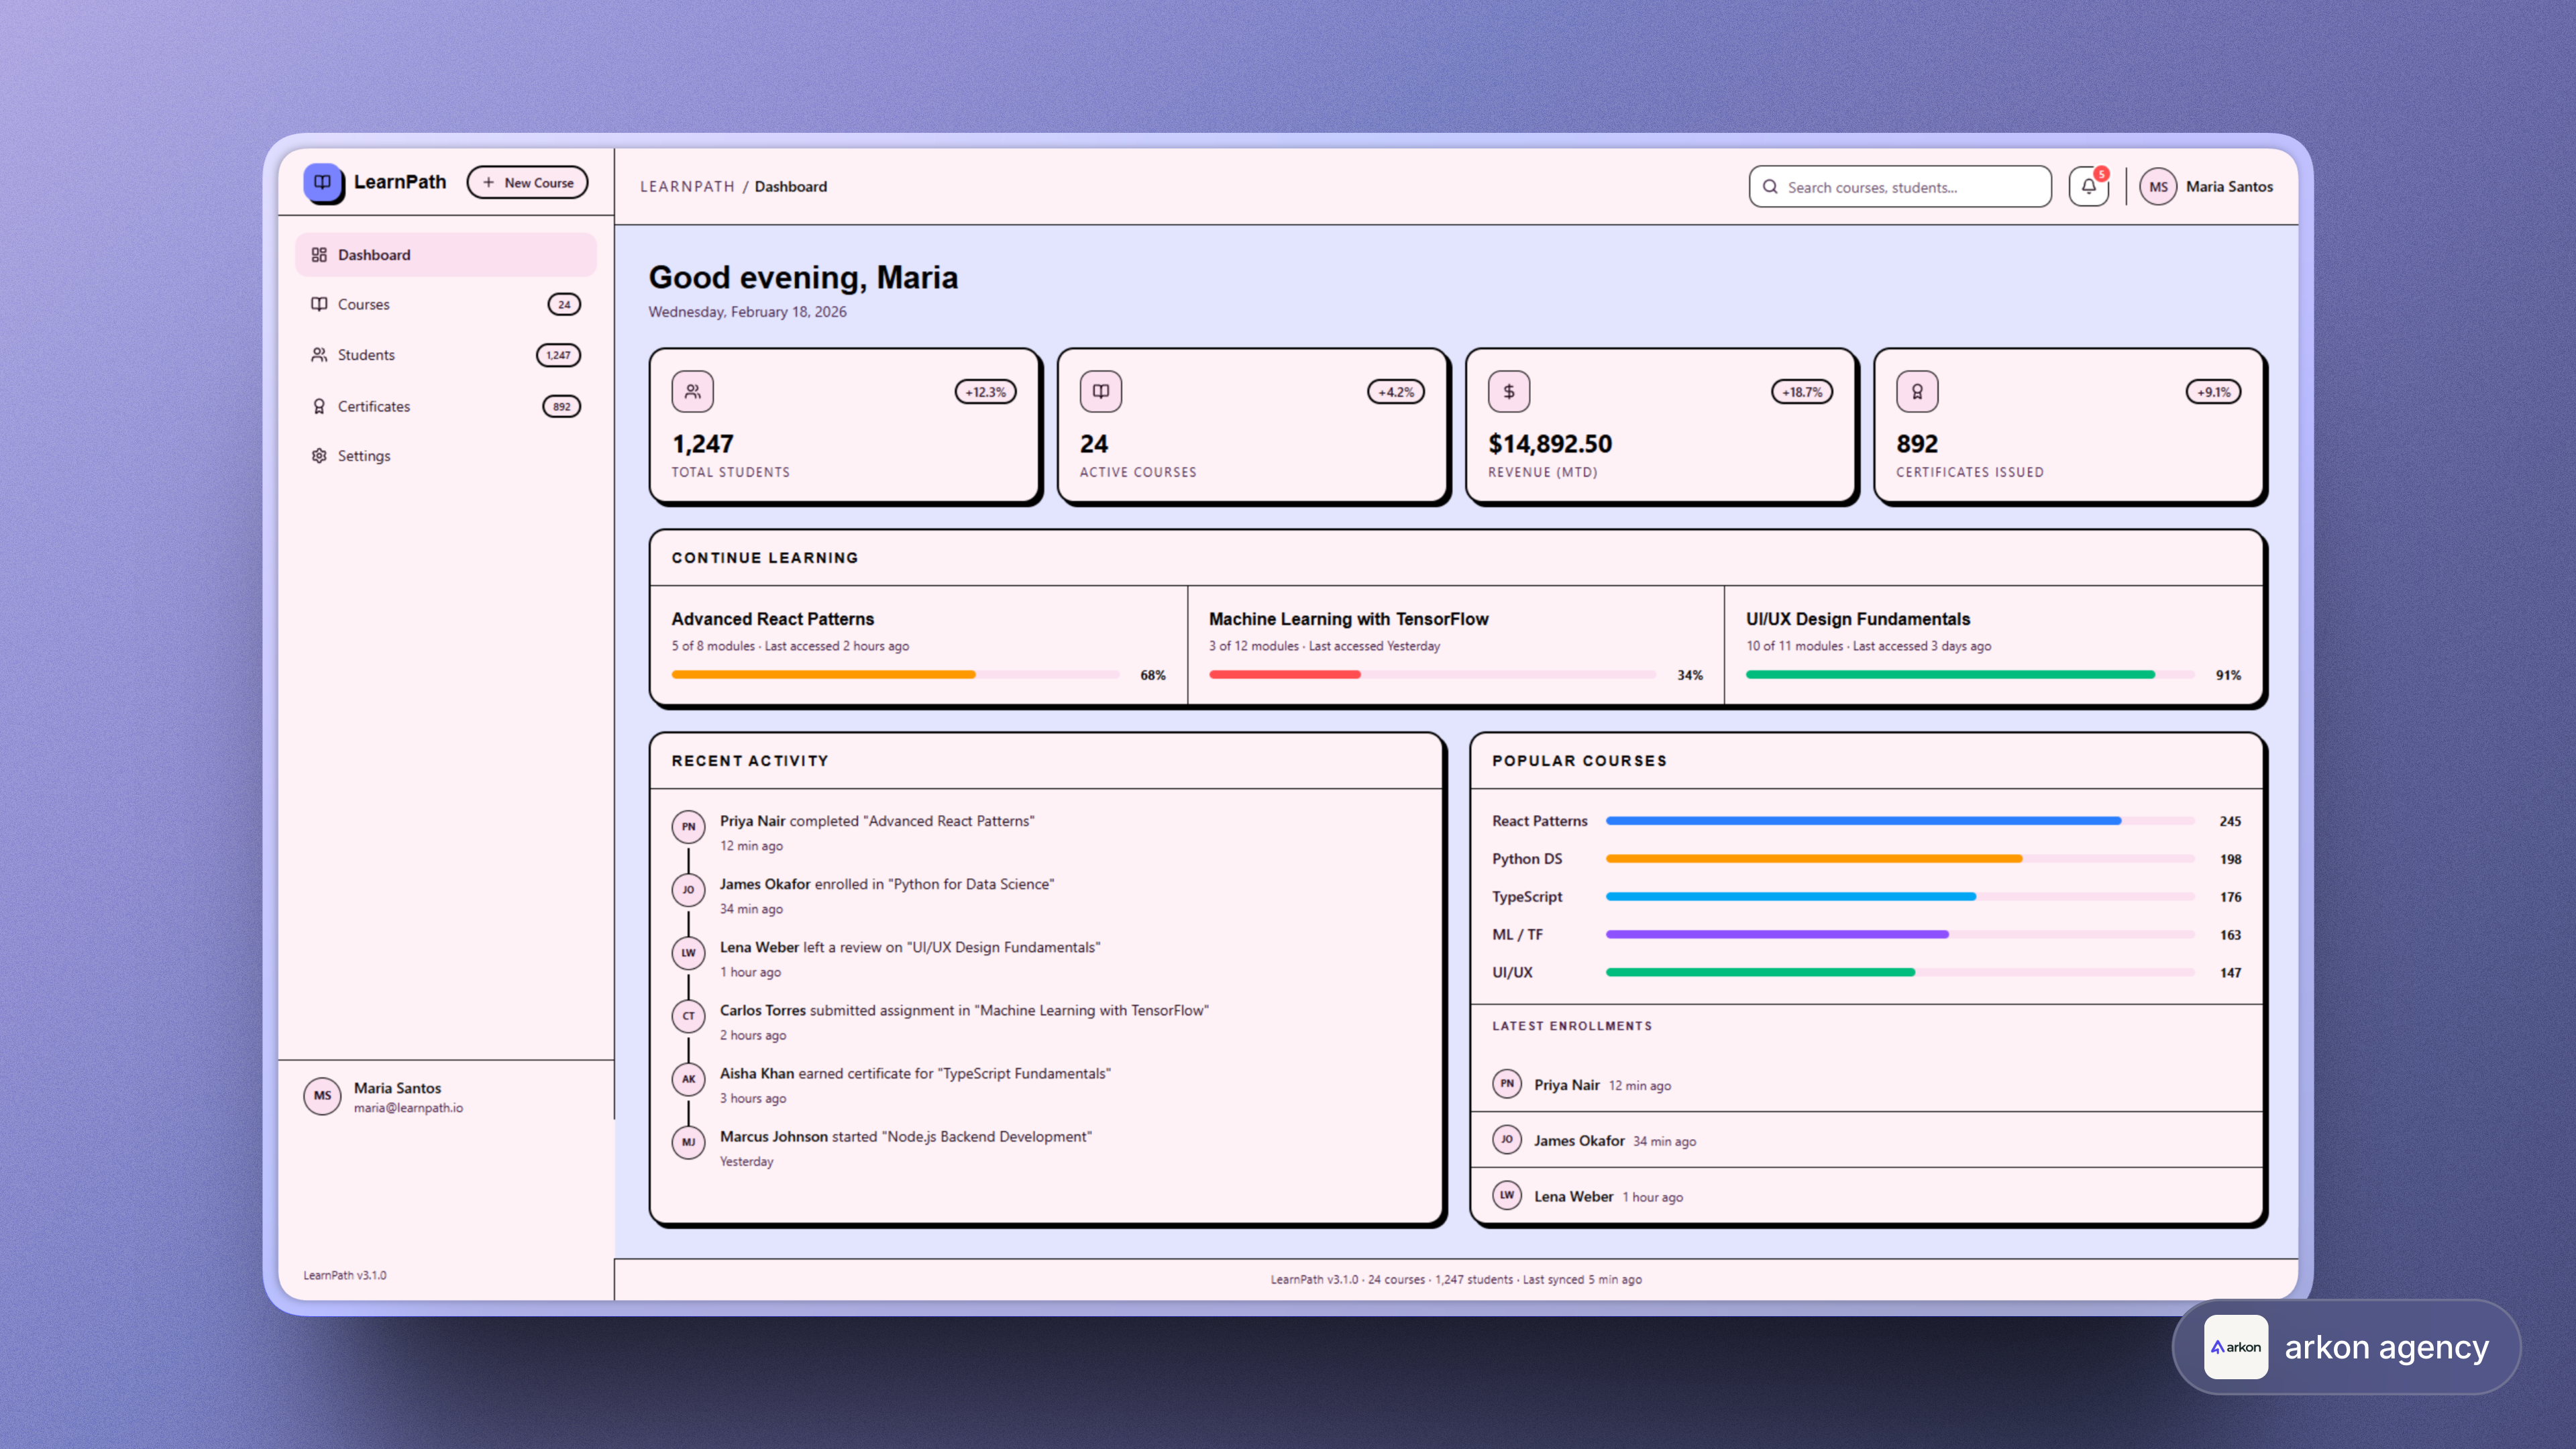Click the +18.7% badge on Revenue

pos(1802,392)
